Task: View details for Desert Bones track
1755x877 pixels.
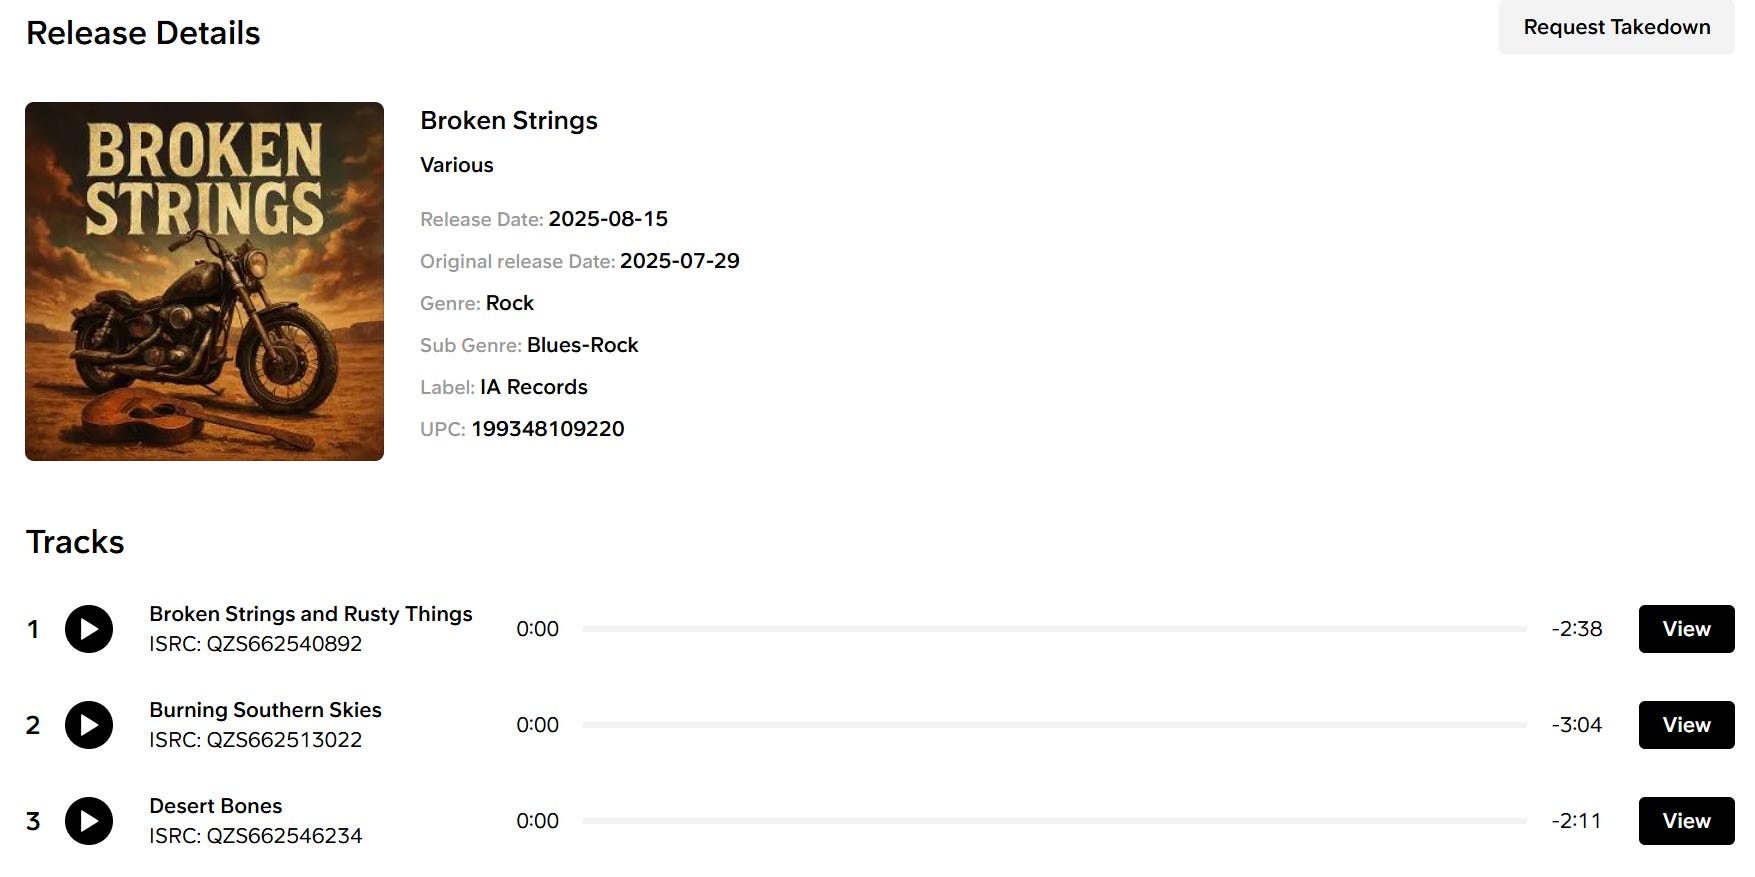Action: pos(1686,821)
